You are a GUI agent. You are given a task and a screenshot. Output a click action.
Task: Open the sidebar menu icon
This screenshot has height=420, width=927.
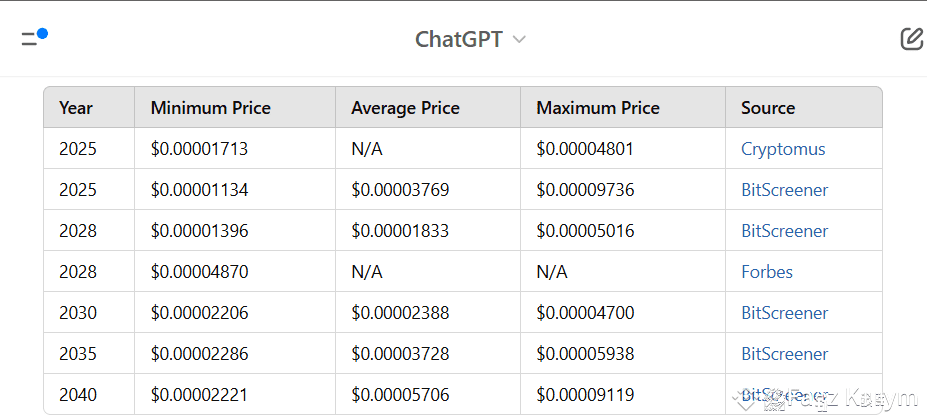coord(33,39)
